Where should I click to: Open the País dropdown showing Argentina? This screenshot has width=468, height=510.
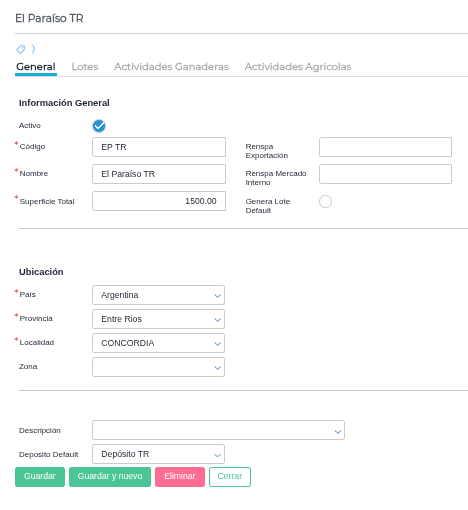[x=158, y=295]
